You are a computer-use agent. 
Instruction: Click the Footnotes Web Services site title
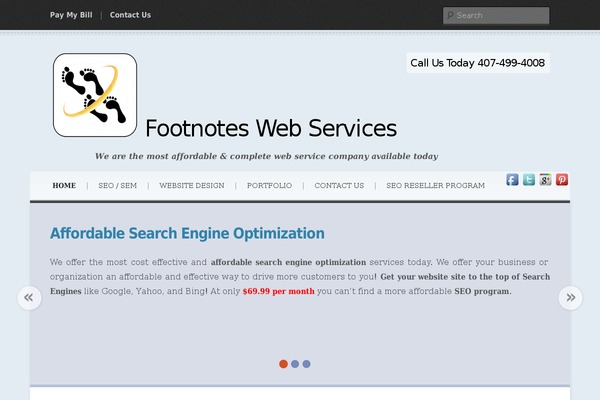(x=271, y=128)
